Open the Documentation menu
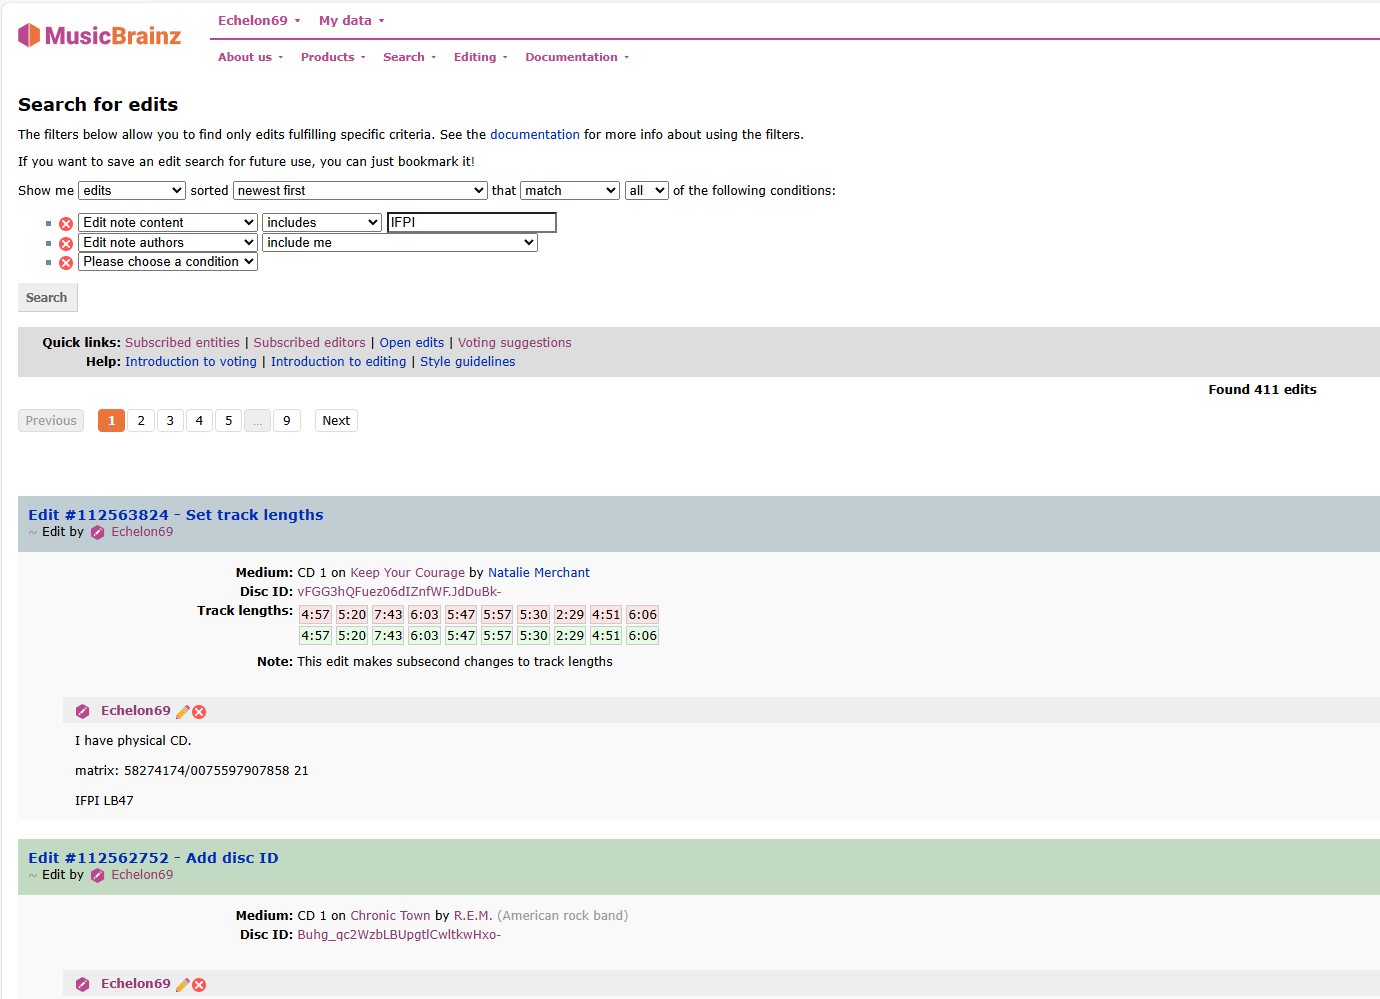 coord(577,57)
